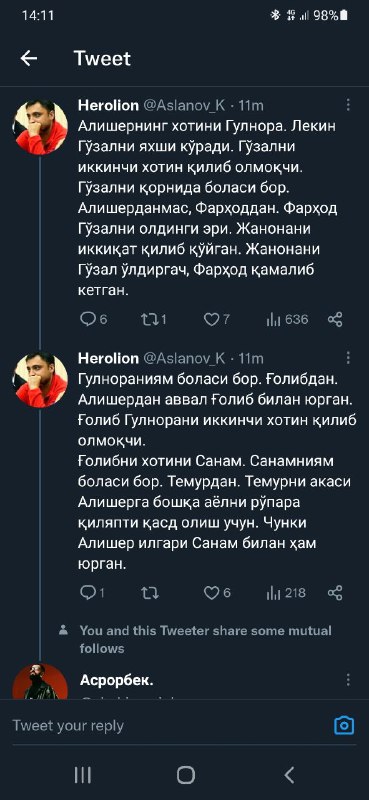Open replies on first tweet with 6 comments

tap(93, 319)
